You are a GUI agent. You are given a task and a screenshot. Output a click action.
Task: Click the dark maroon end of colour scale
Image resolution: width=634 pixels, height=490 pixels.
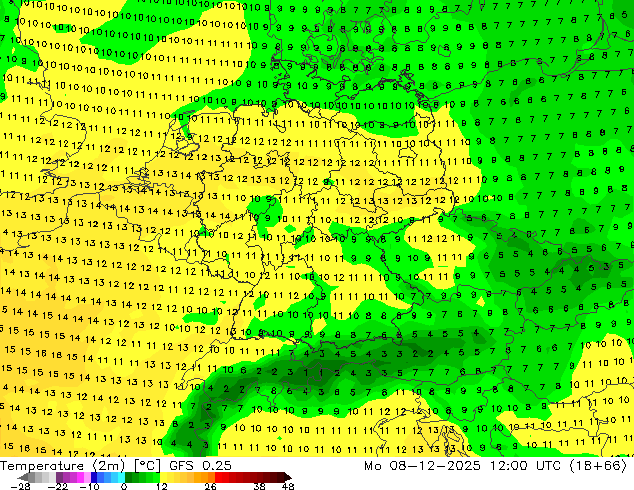click(x=287, y=477)
